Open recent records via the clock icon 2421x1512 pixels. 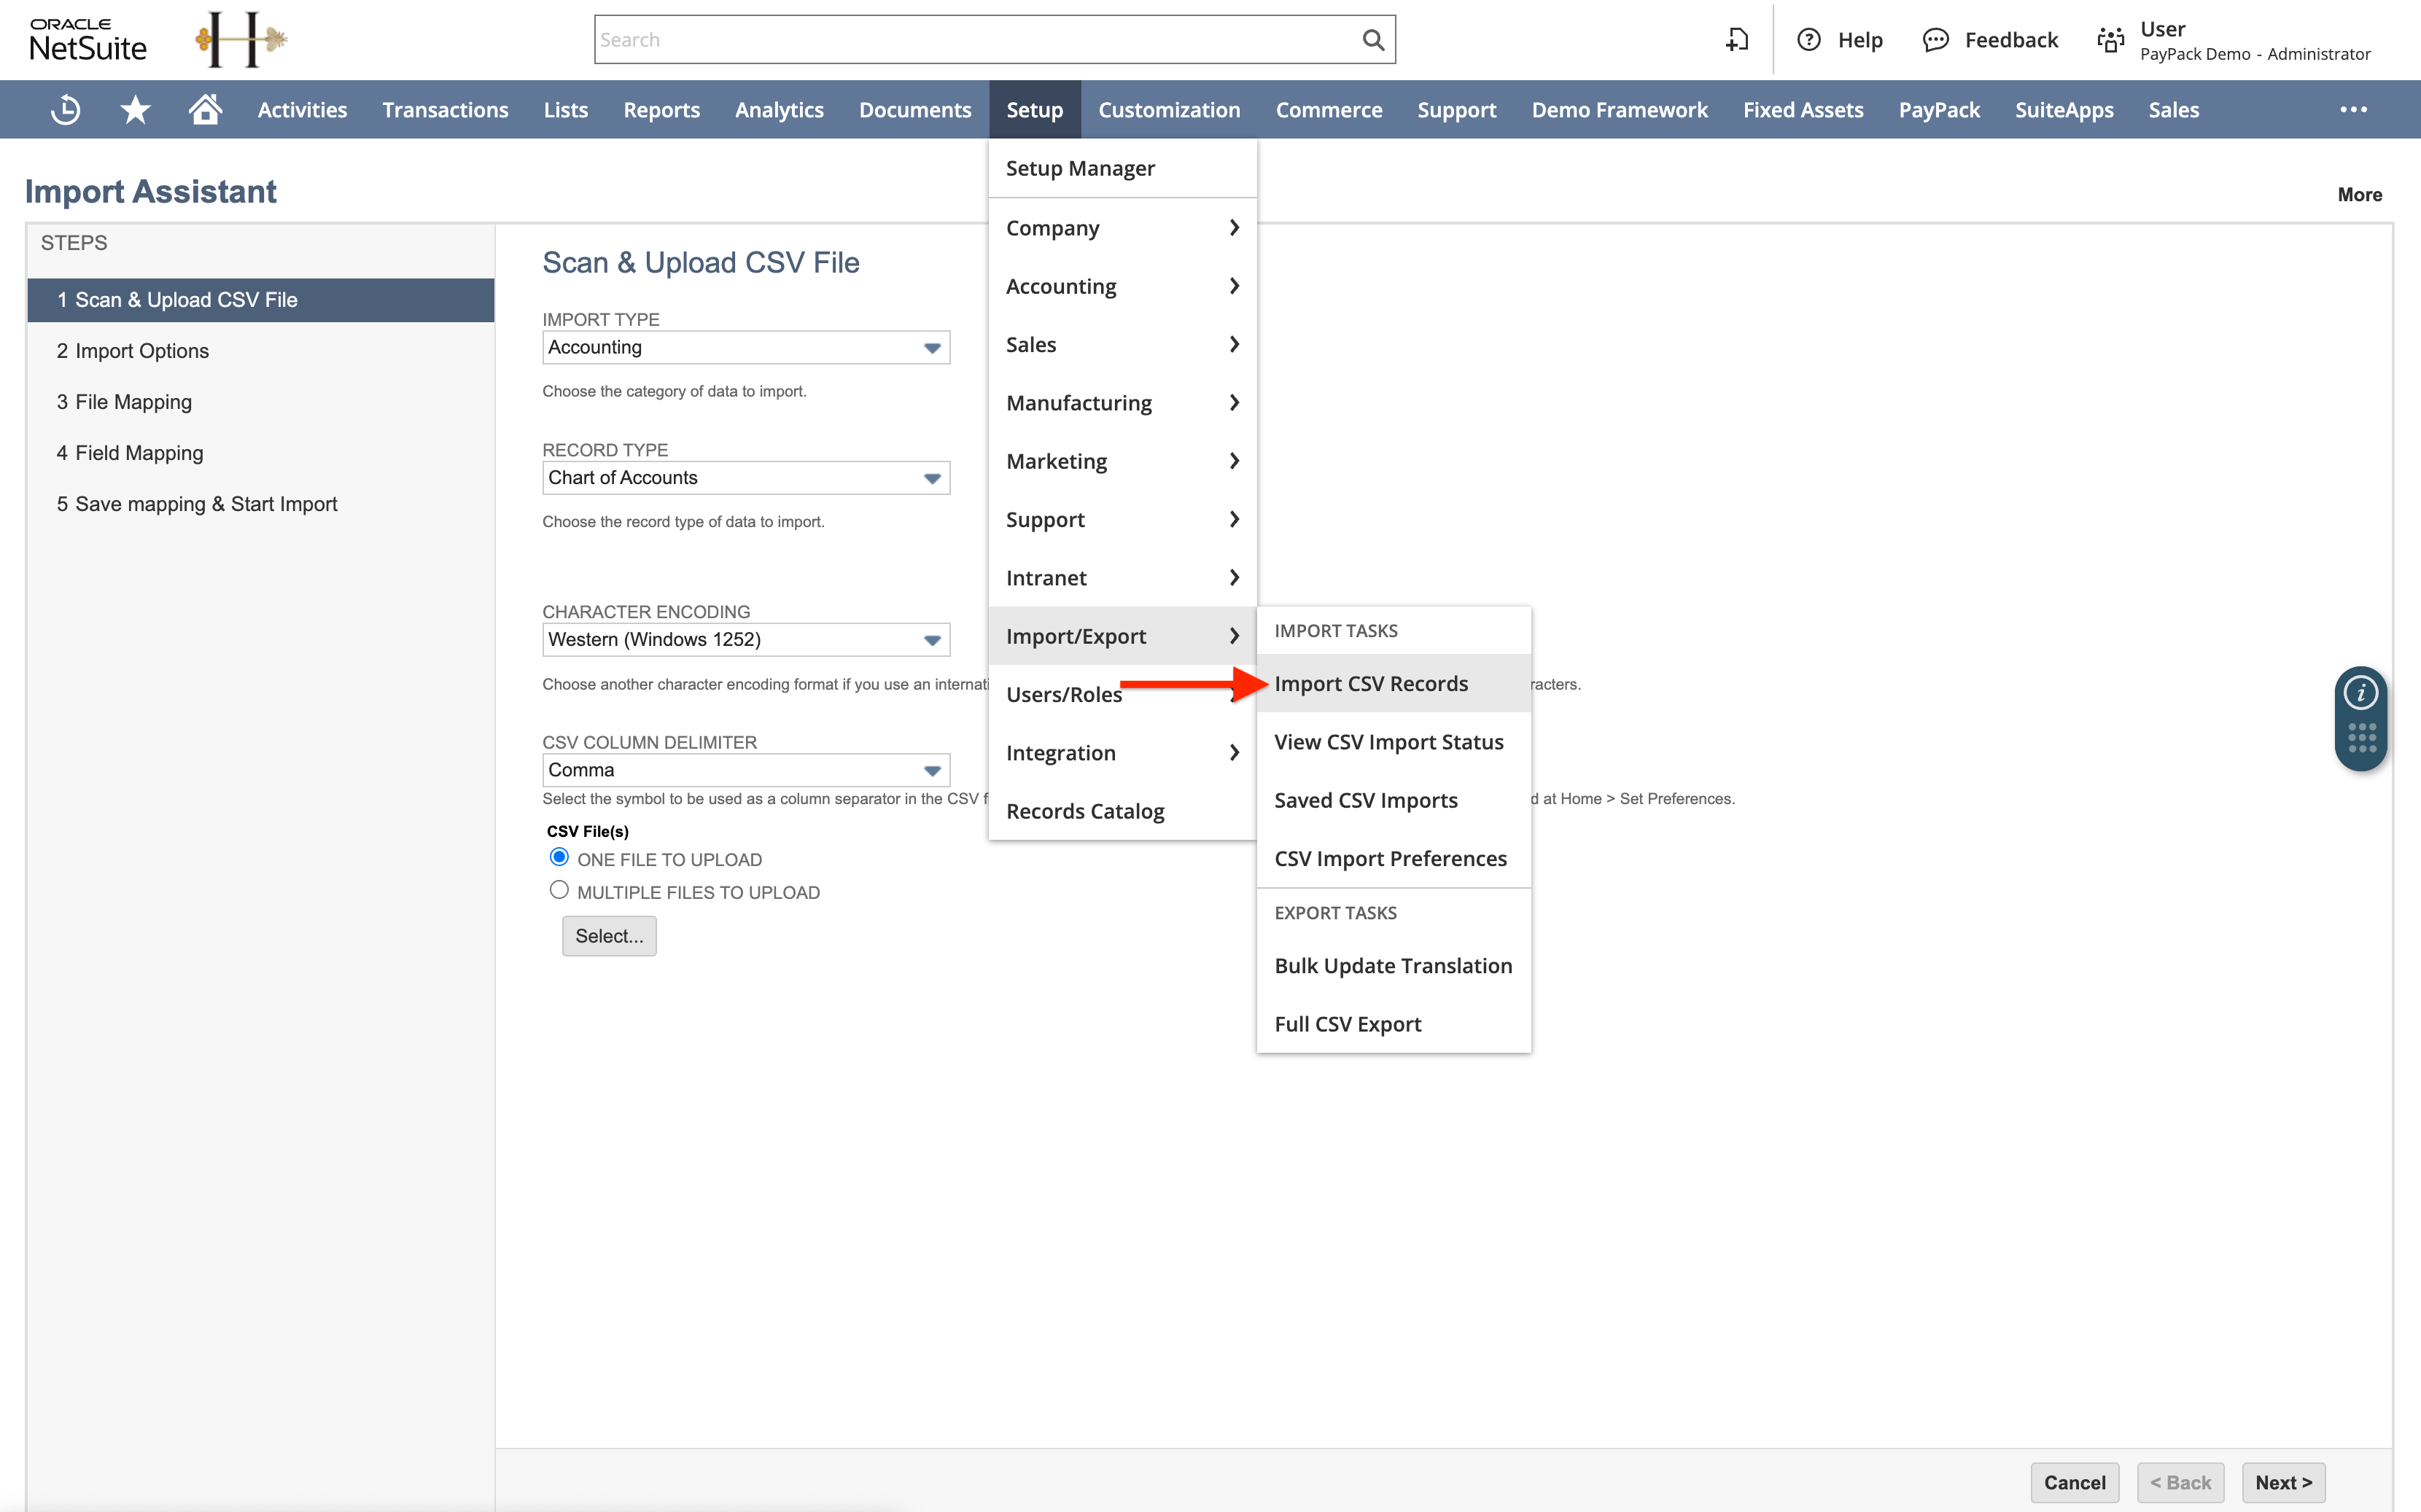pyautogui.click(x=64, y=109)
